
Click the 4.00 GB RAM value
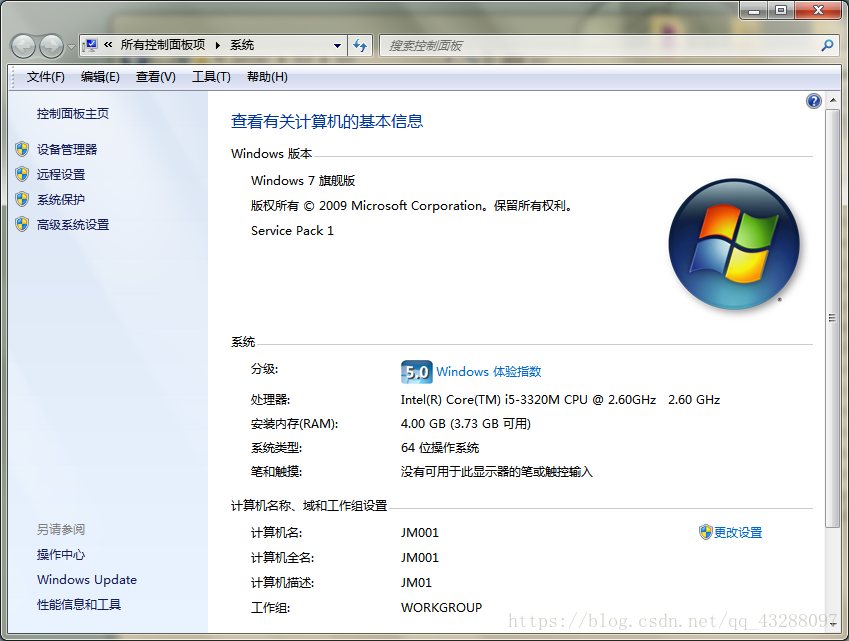pyautogui.click(x=466, y=424)
